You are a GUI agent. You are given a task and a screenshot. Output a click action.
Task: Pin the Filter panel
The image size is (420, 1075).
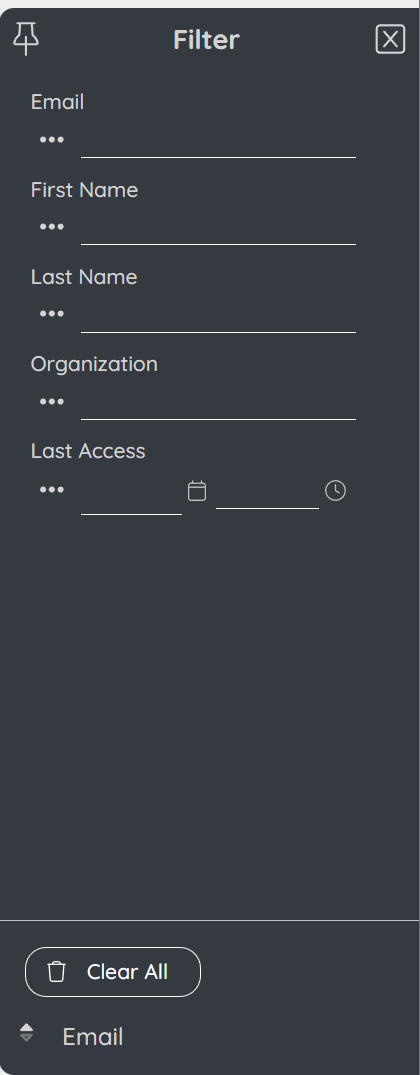[x=26, y=38]
